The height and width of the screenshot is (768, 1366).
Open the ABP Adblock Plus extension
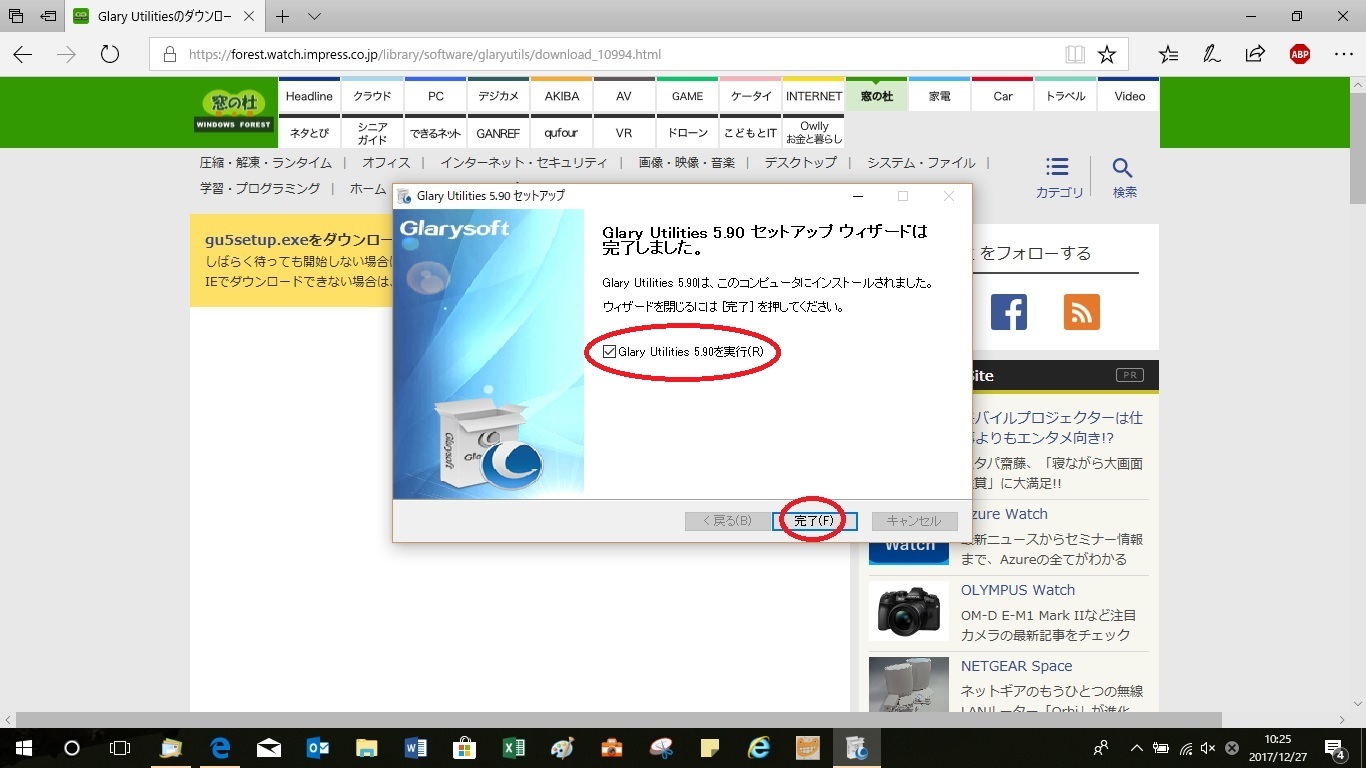point(1299,54)
